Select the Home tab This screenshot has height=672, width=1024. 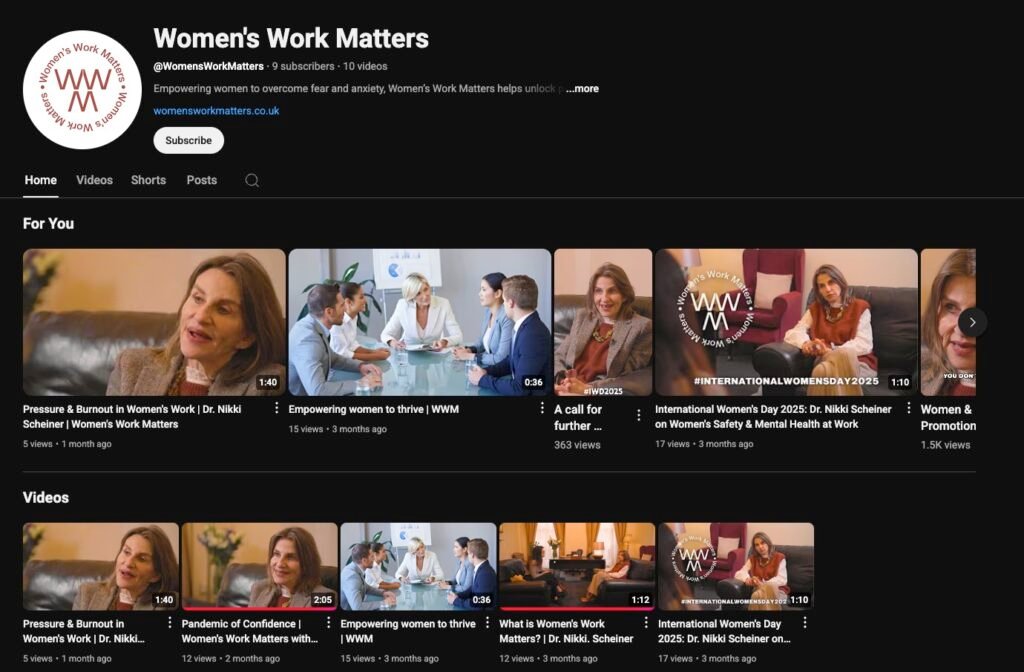pos(40,180)
